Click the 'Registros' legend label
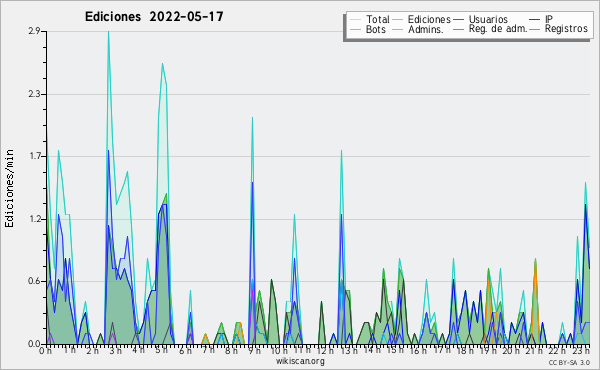The image size is (600, 370). (566, 29)
